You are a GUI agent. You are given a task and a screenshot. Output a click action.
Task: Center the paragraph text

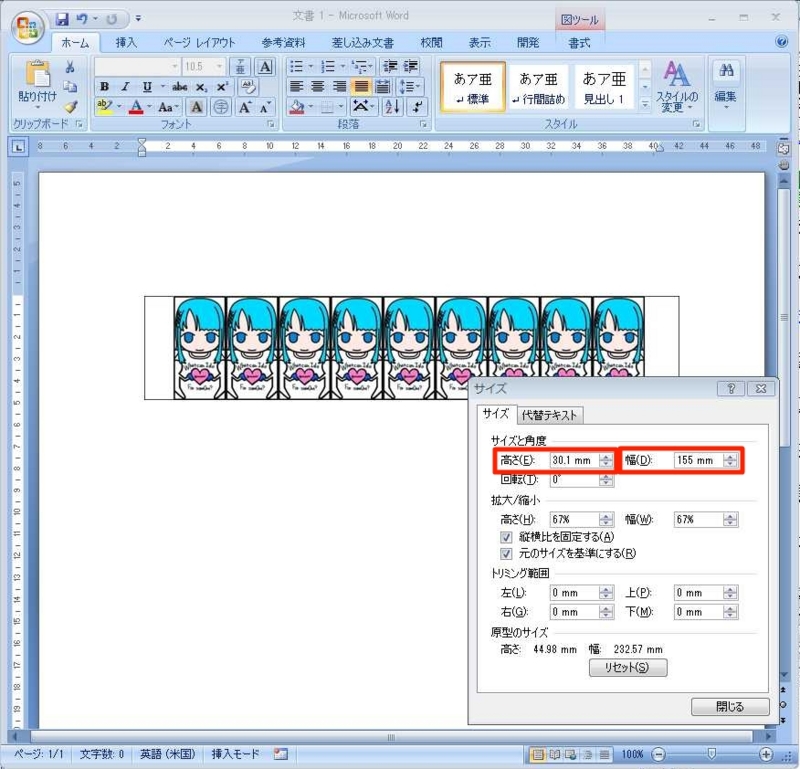click(x=318, y=87)
